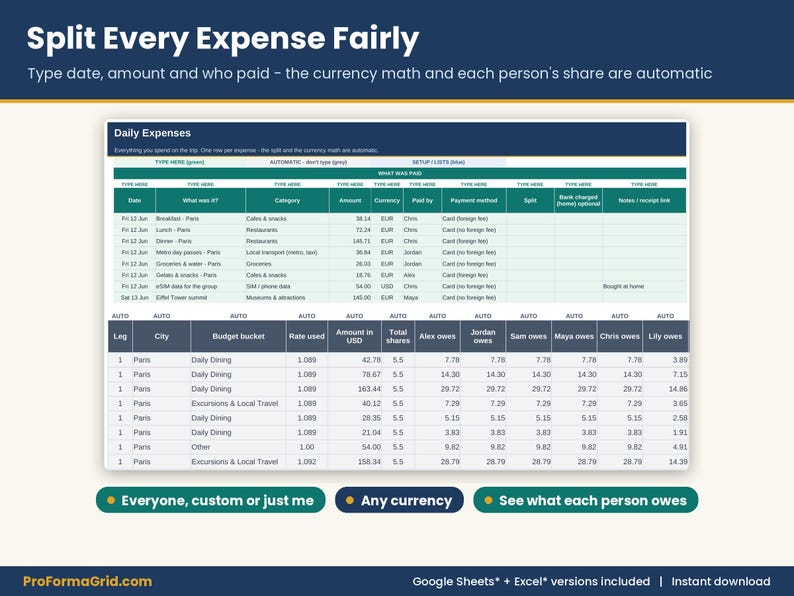Click the 'Everyone, custom or just me' pill
The width and height of the screenshot is (794, 596).
tap(211, 500)
